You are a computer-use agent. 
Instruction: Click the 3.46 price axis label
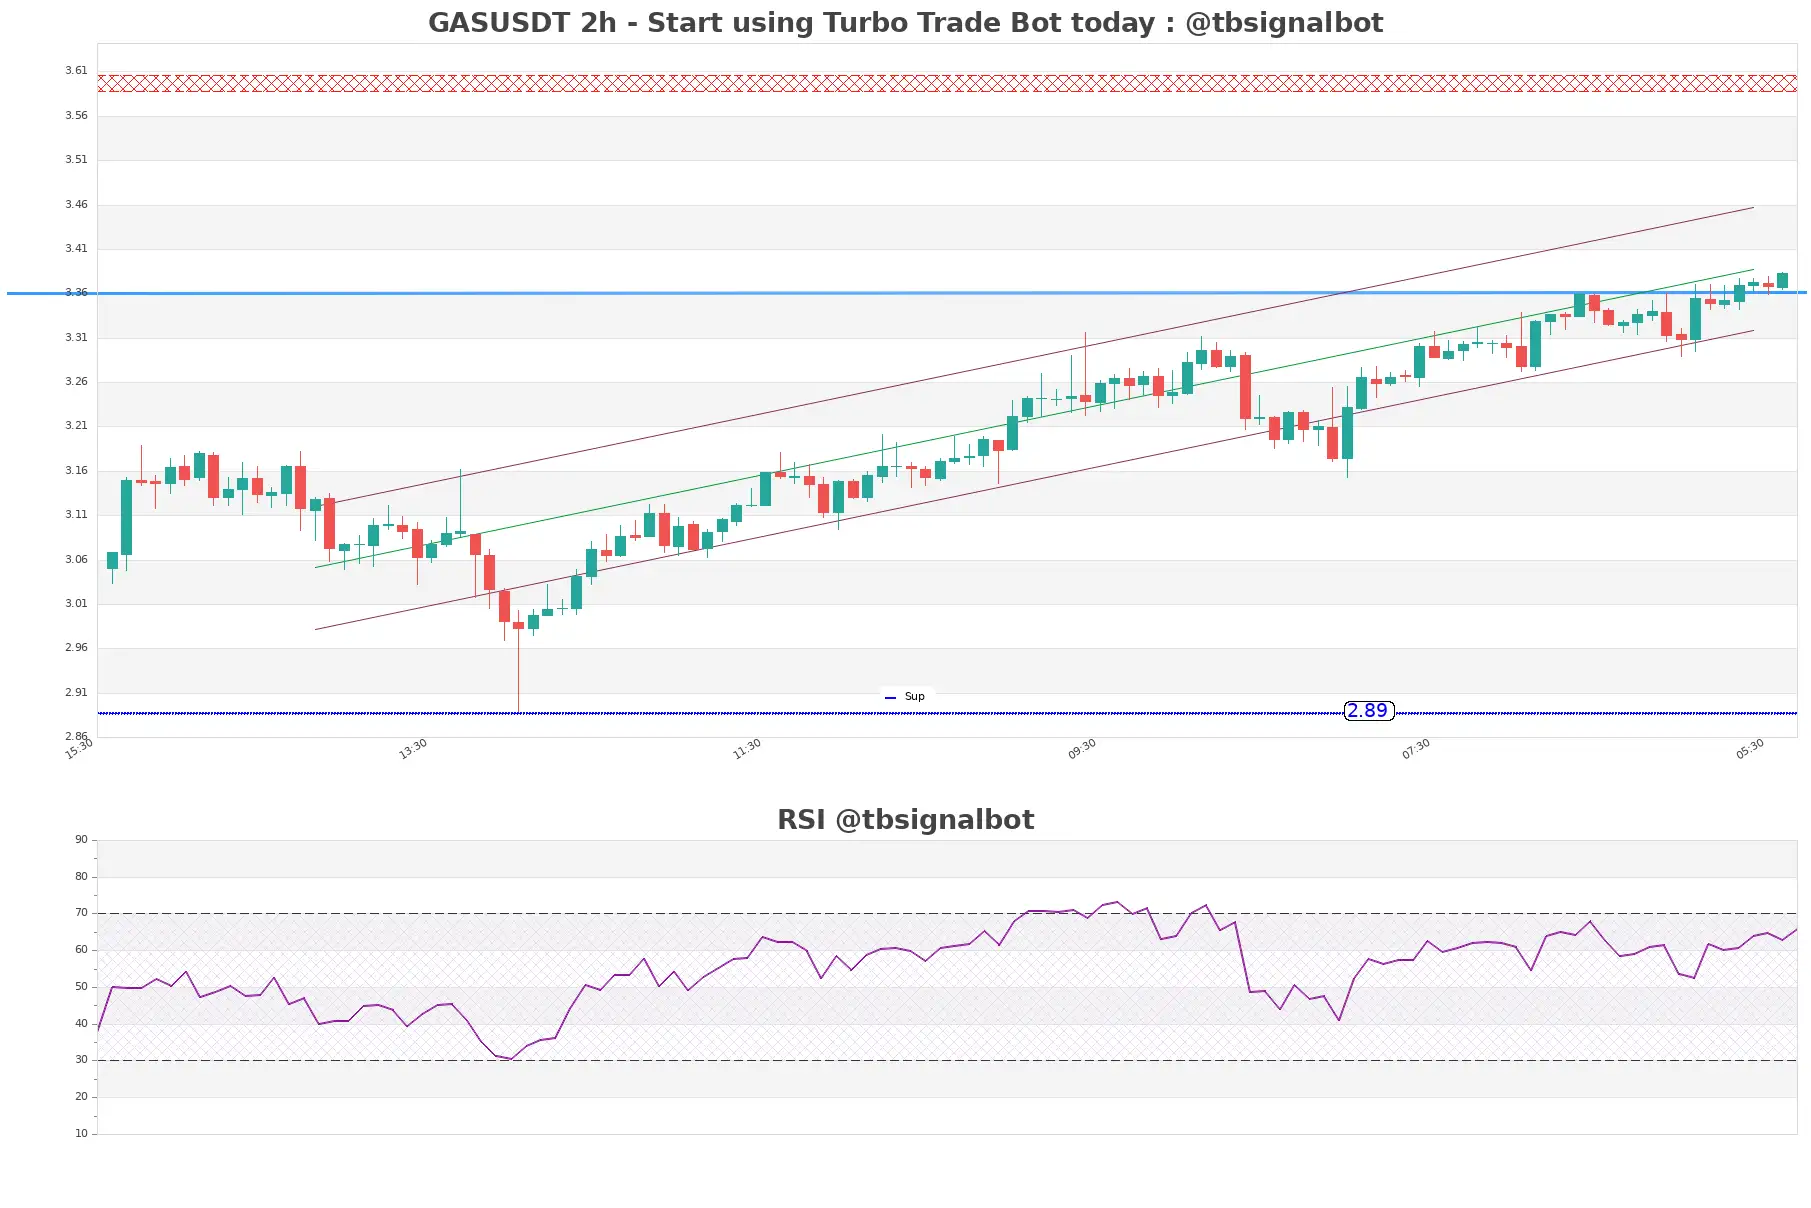click(x=76, y=205)
